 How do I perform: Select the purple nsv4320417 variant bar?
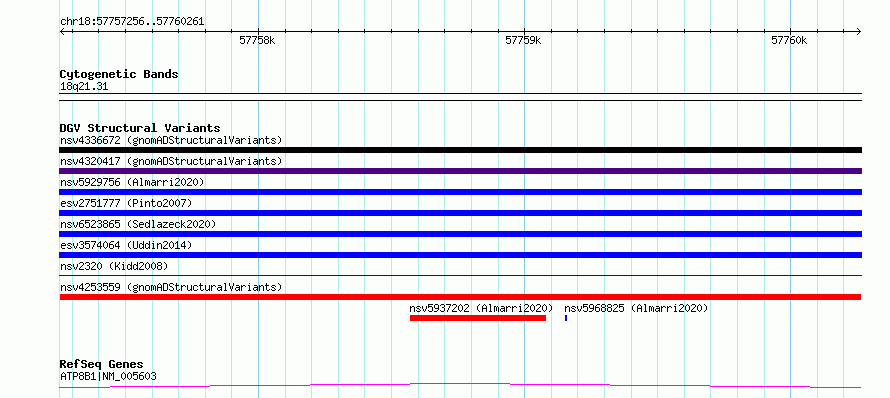(460, 171)
